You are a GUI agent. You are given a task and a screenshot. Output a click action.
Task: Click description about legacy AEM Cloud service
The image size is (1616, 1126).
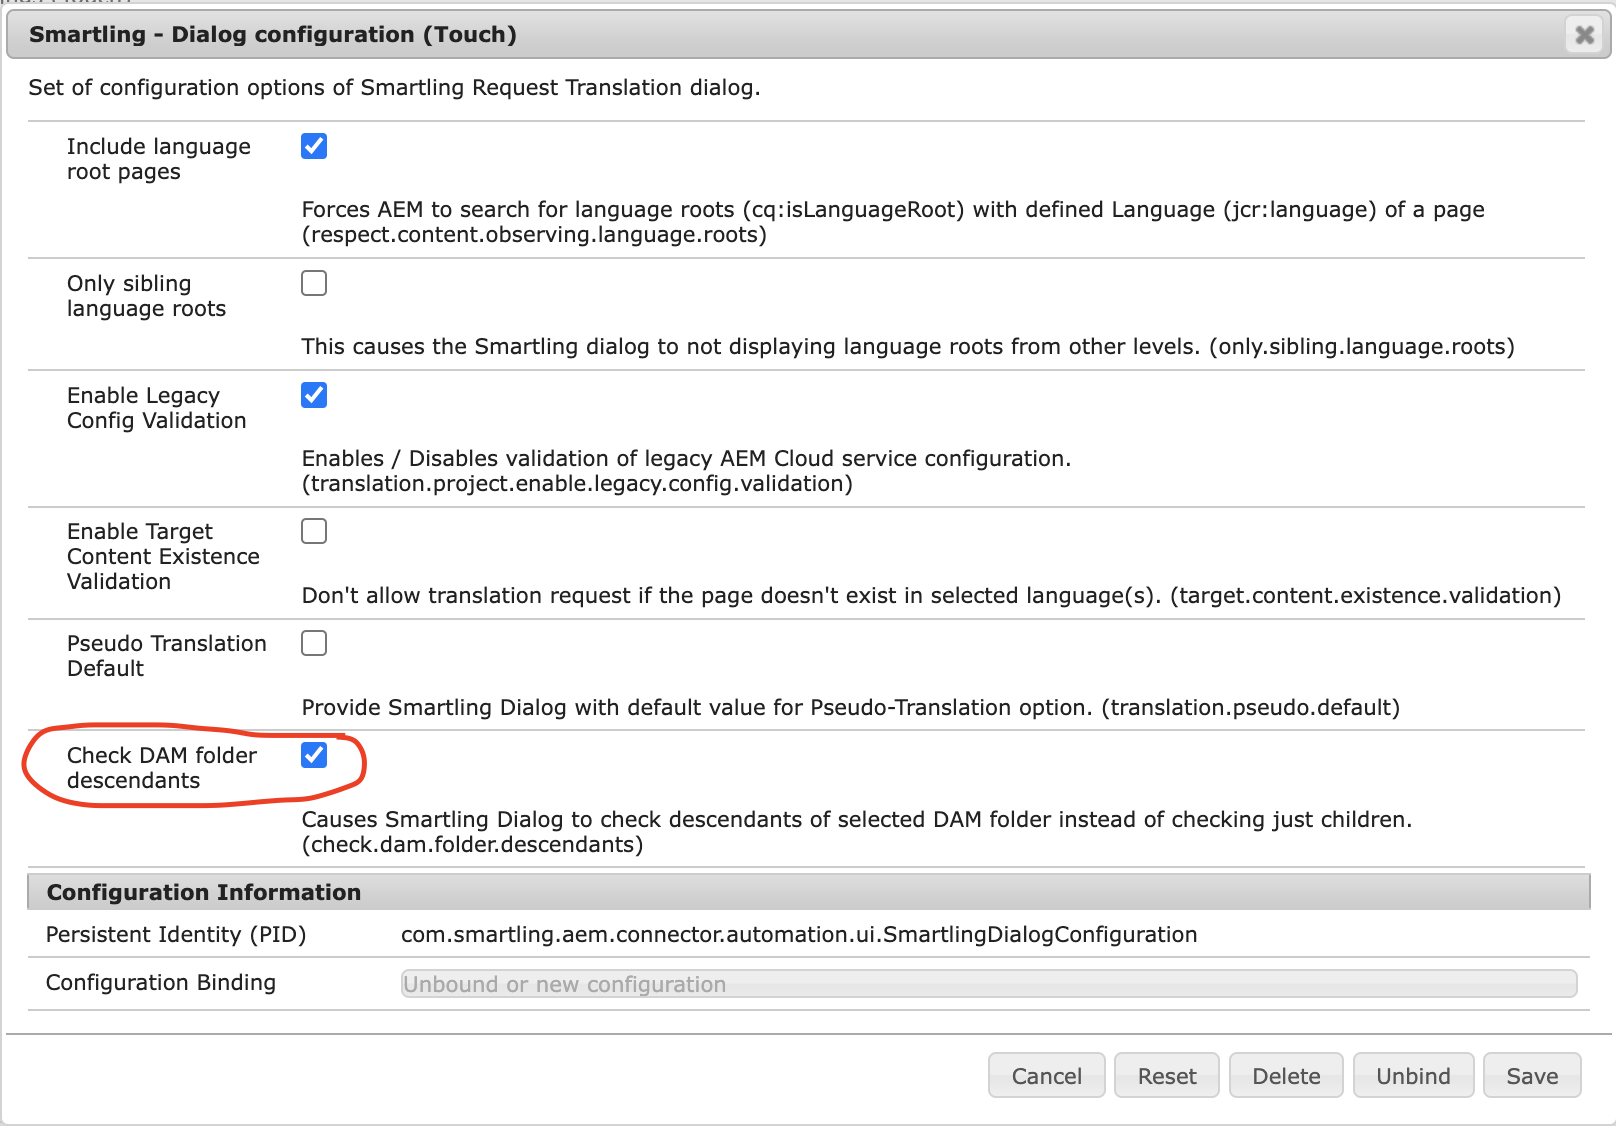click(x=687, y=471)
